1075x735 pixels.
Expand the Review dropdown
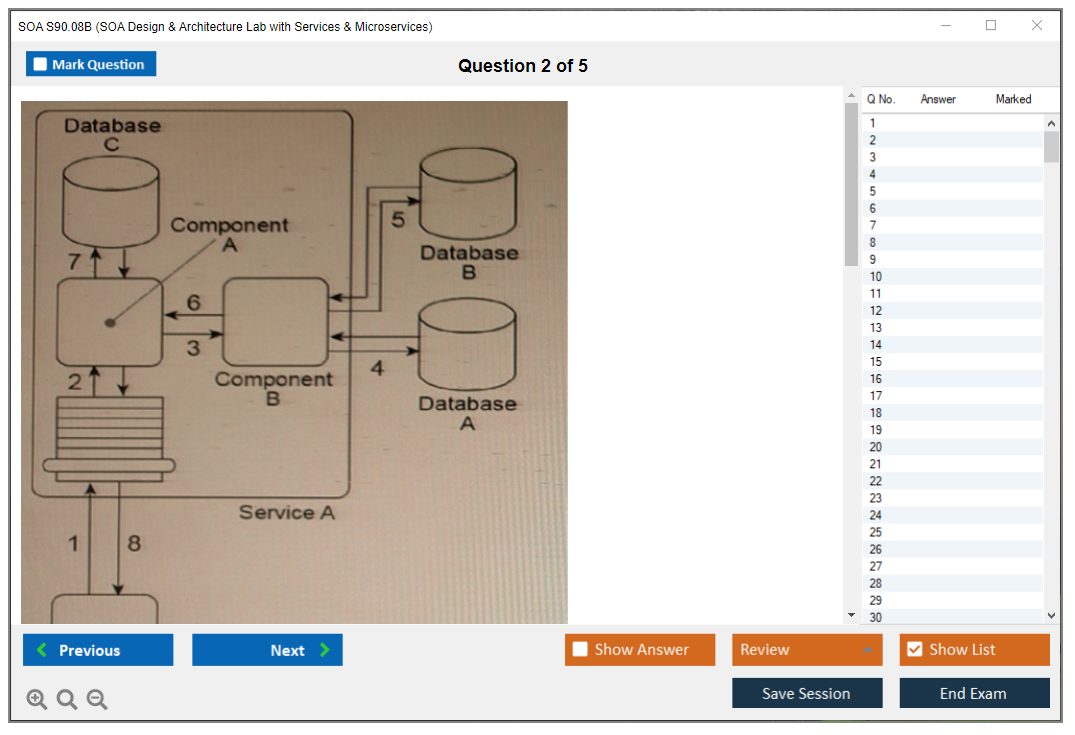tap(867, 650)
